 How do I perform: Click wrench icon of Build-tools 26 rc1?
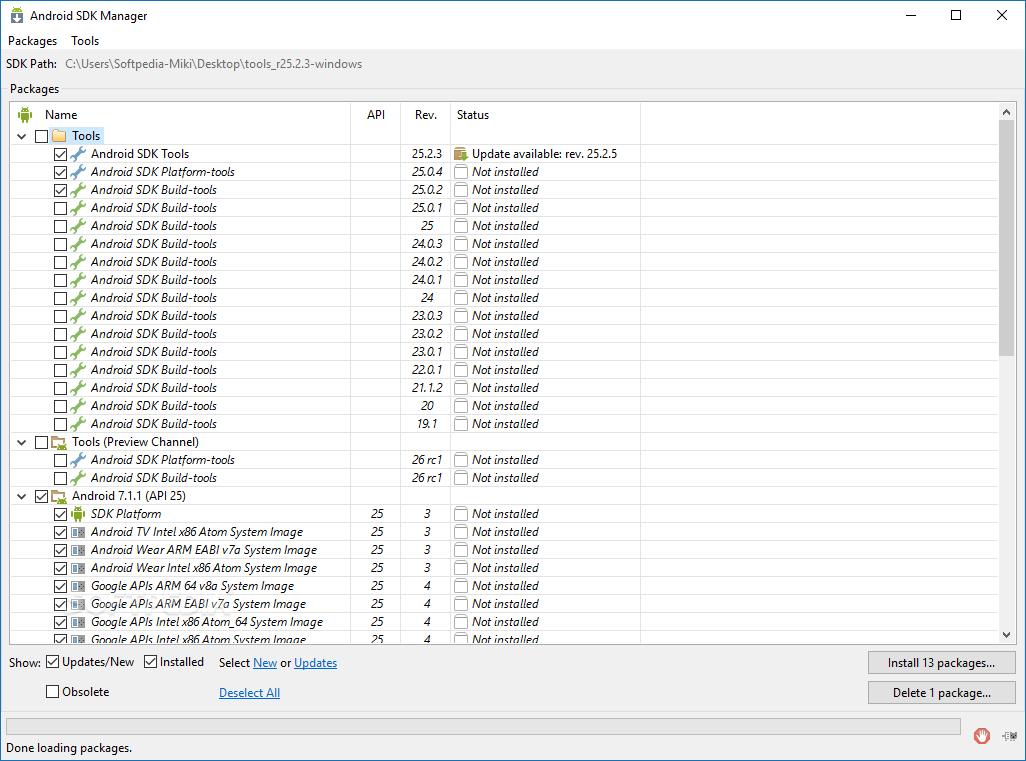pyautogui.click(x=78, y=478)
